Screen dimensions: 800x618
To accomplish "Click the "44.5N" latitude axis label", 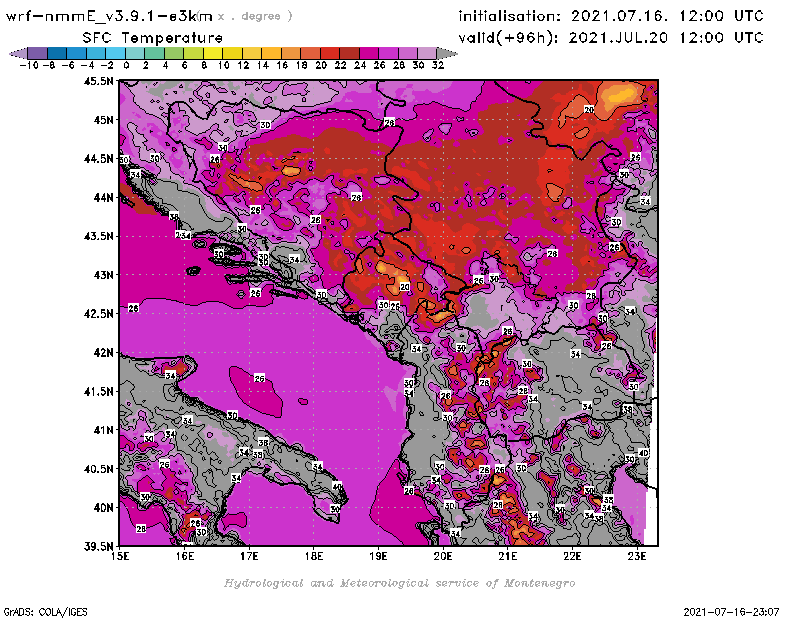I will click(x=99, y=159).
